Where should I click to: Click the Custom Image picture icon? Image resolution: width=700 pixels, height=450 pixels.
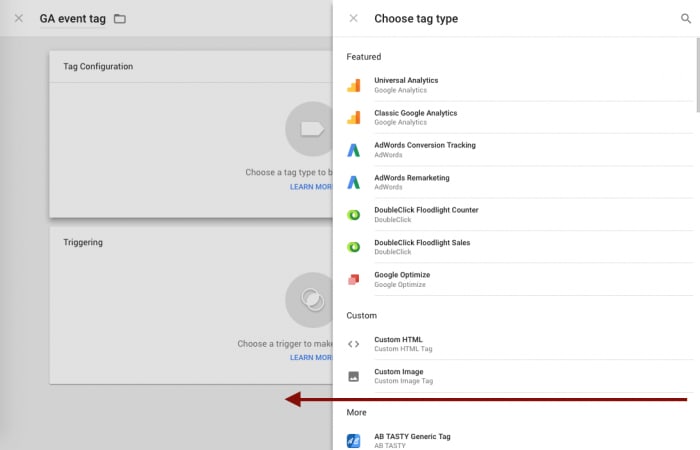pos(354,376)
